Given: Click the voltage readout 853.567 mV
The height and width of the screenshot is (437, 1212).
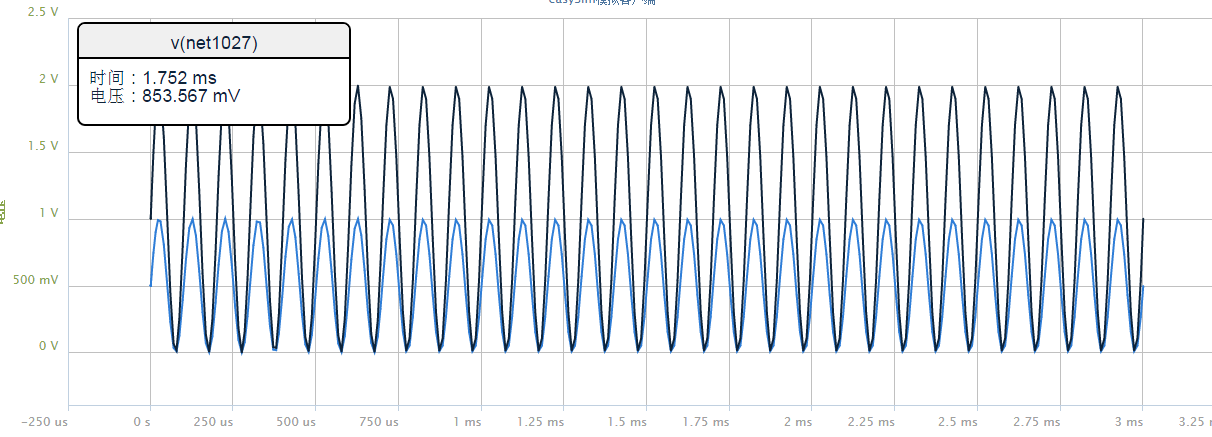Looking at the screenshot, I should point(192,96).
